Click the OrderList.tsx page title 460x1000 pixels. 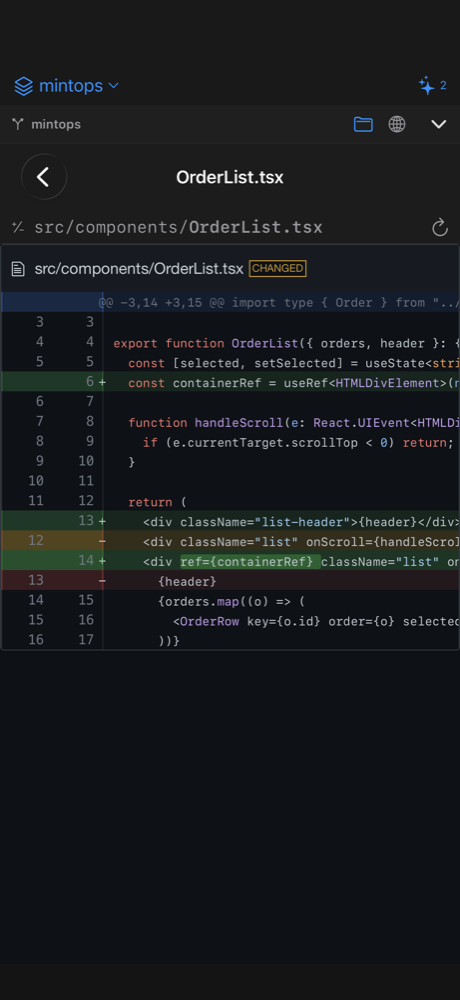230,177
